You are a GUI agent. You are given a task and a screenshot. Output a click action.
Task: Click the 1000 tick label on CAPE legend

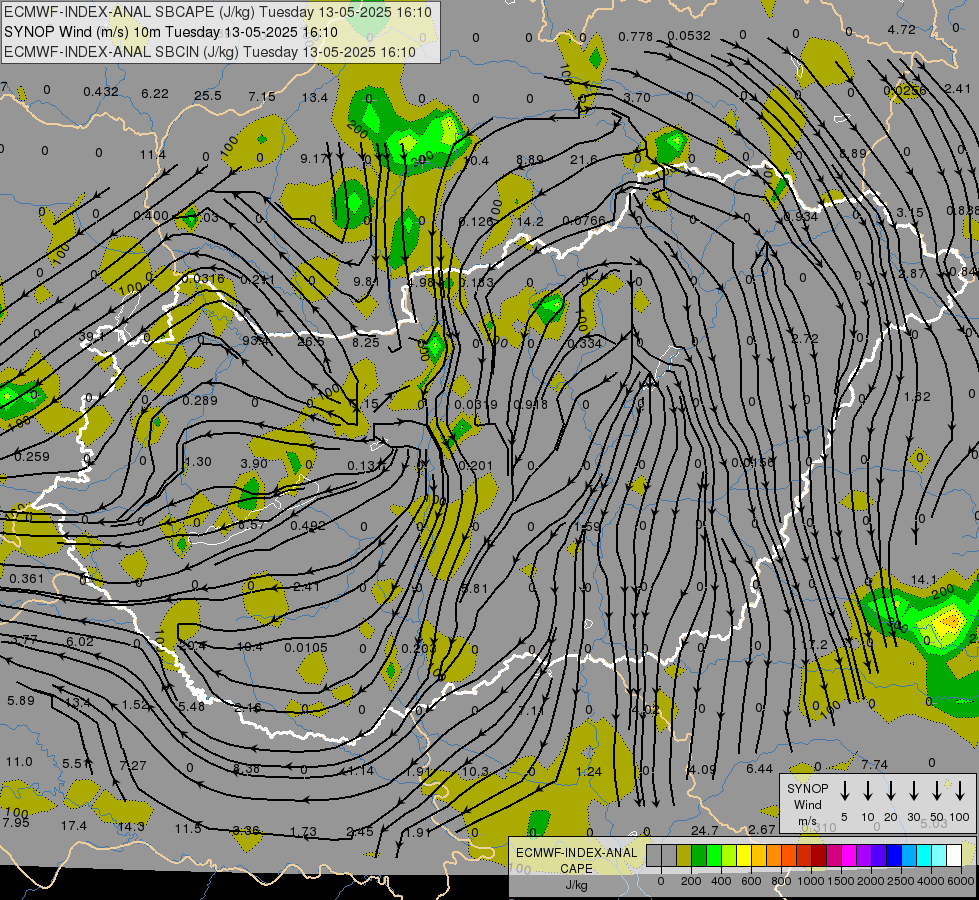coord(811,881)
